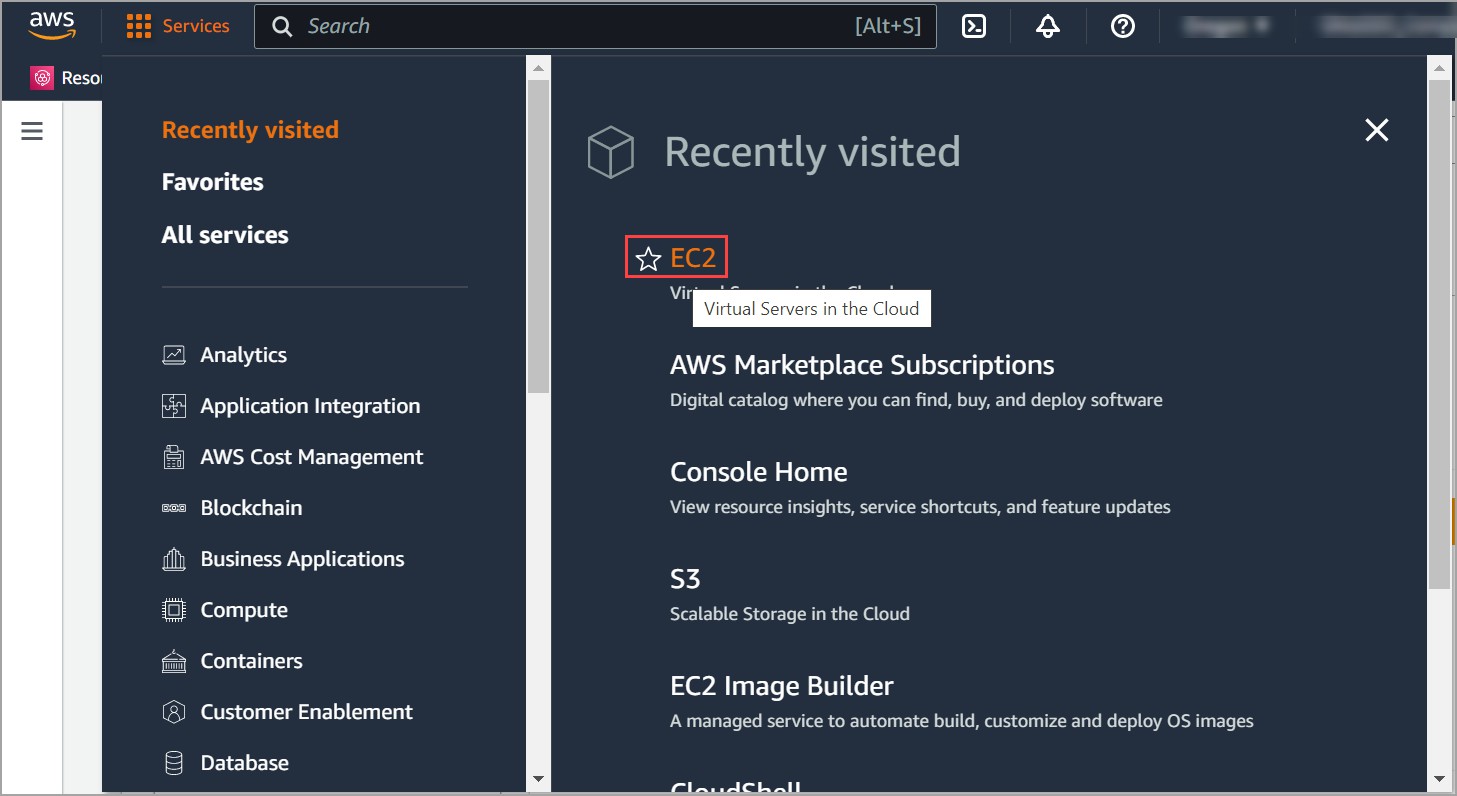Click the Containers category icon
The width and height of the screenshot is (1457, 796).
[174, 661]
